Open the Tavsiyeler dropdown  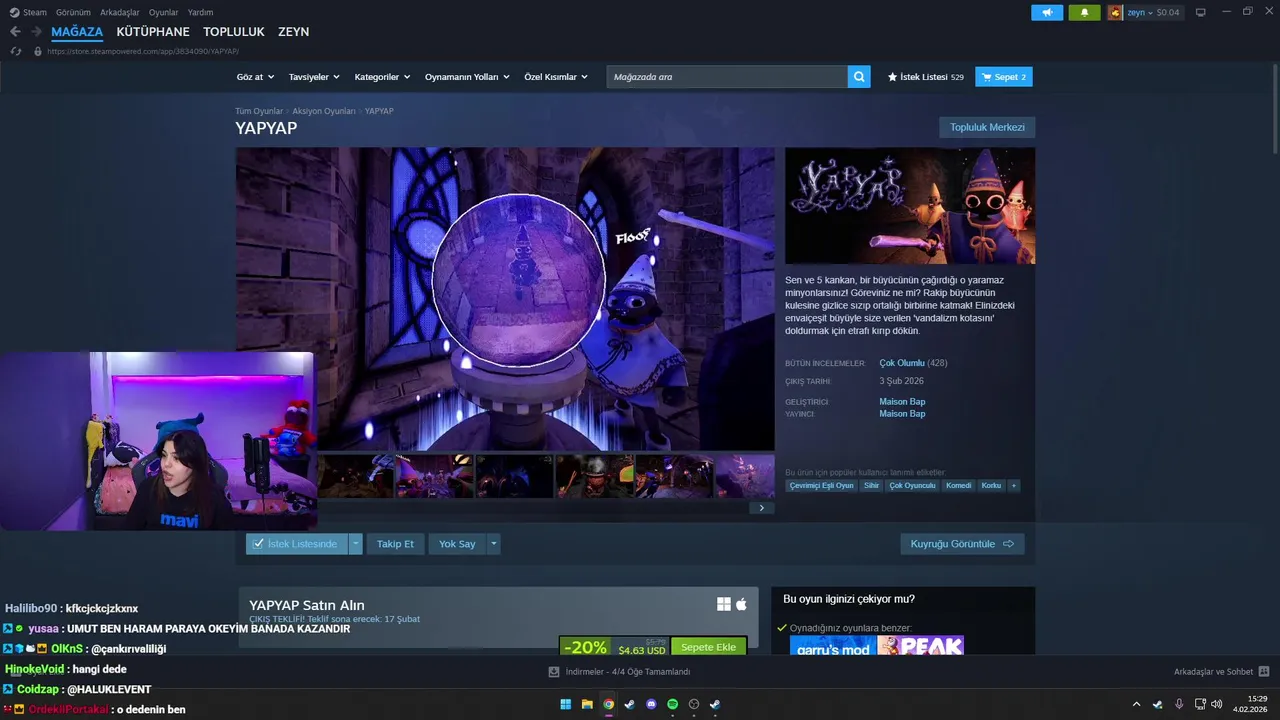pos(314,77)
